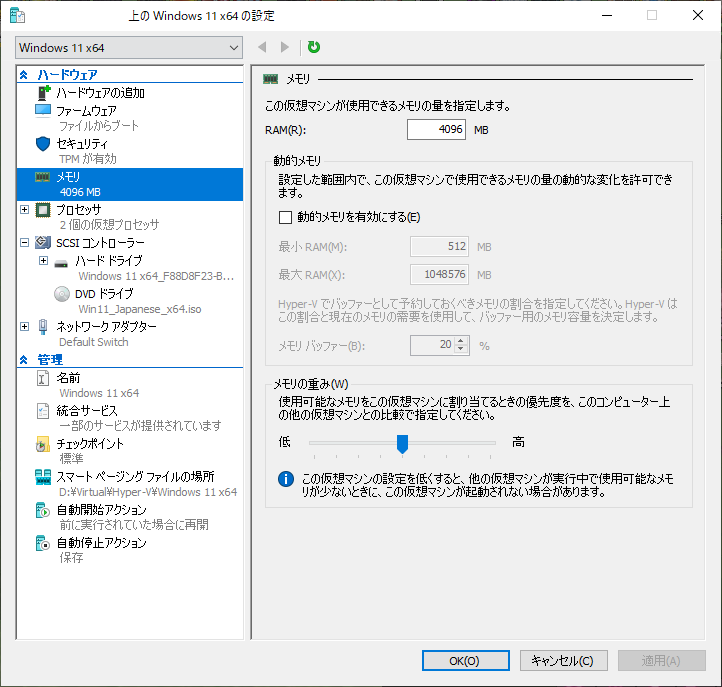Collapse the ハードウェア section header
The width and height of the screenshot is (722, 687).
(23, 75)
